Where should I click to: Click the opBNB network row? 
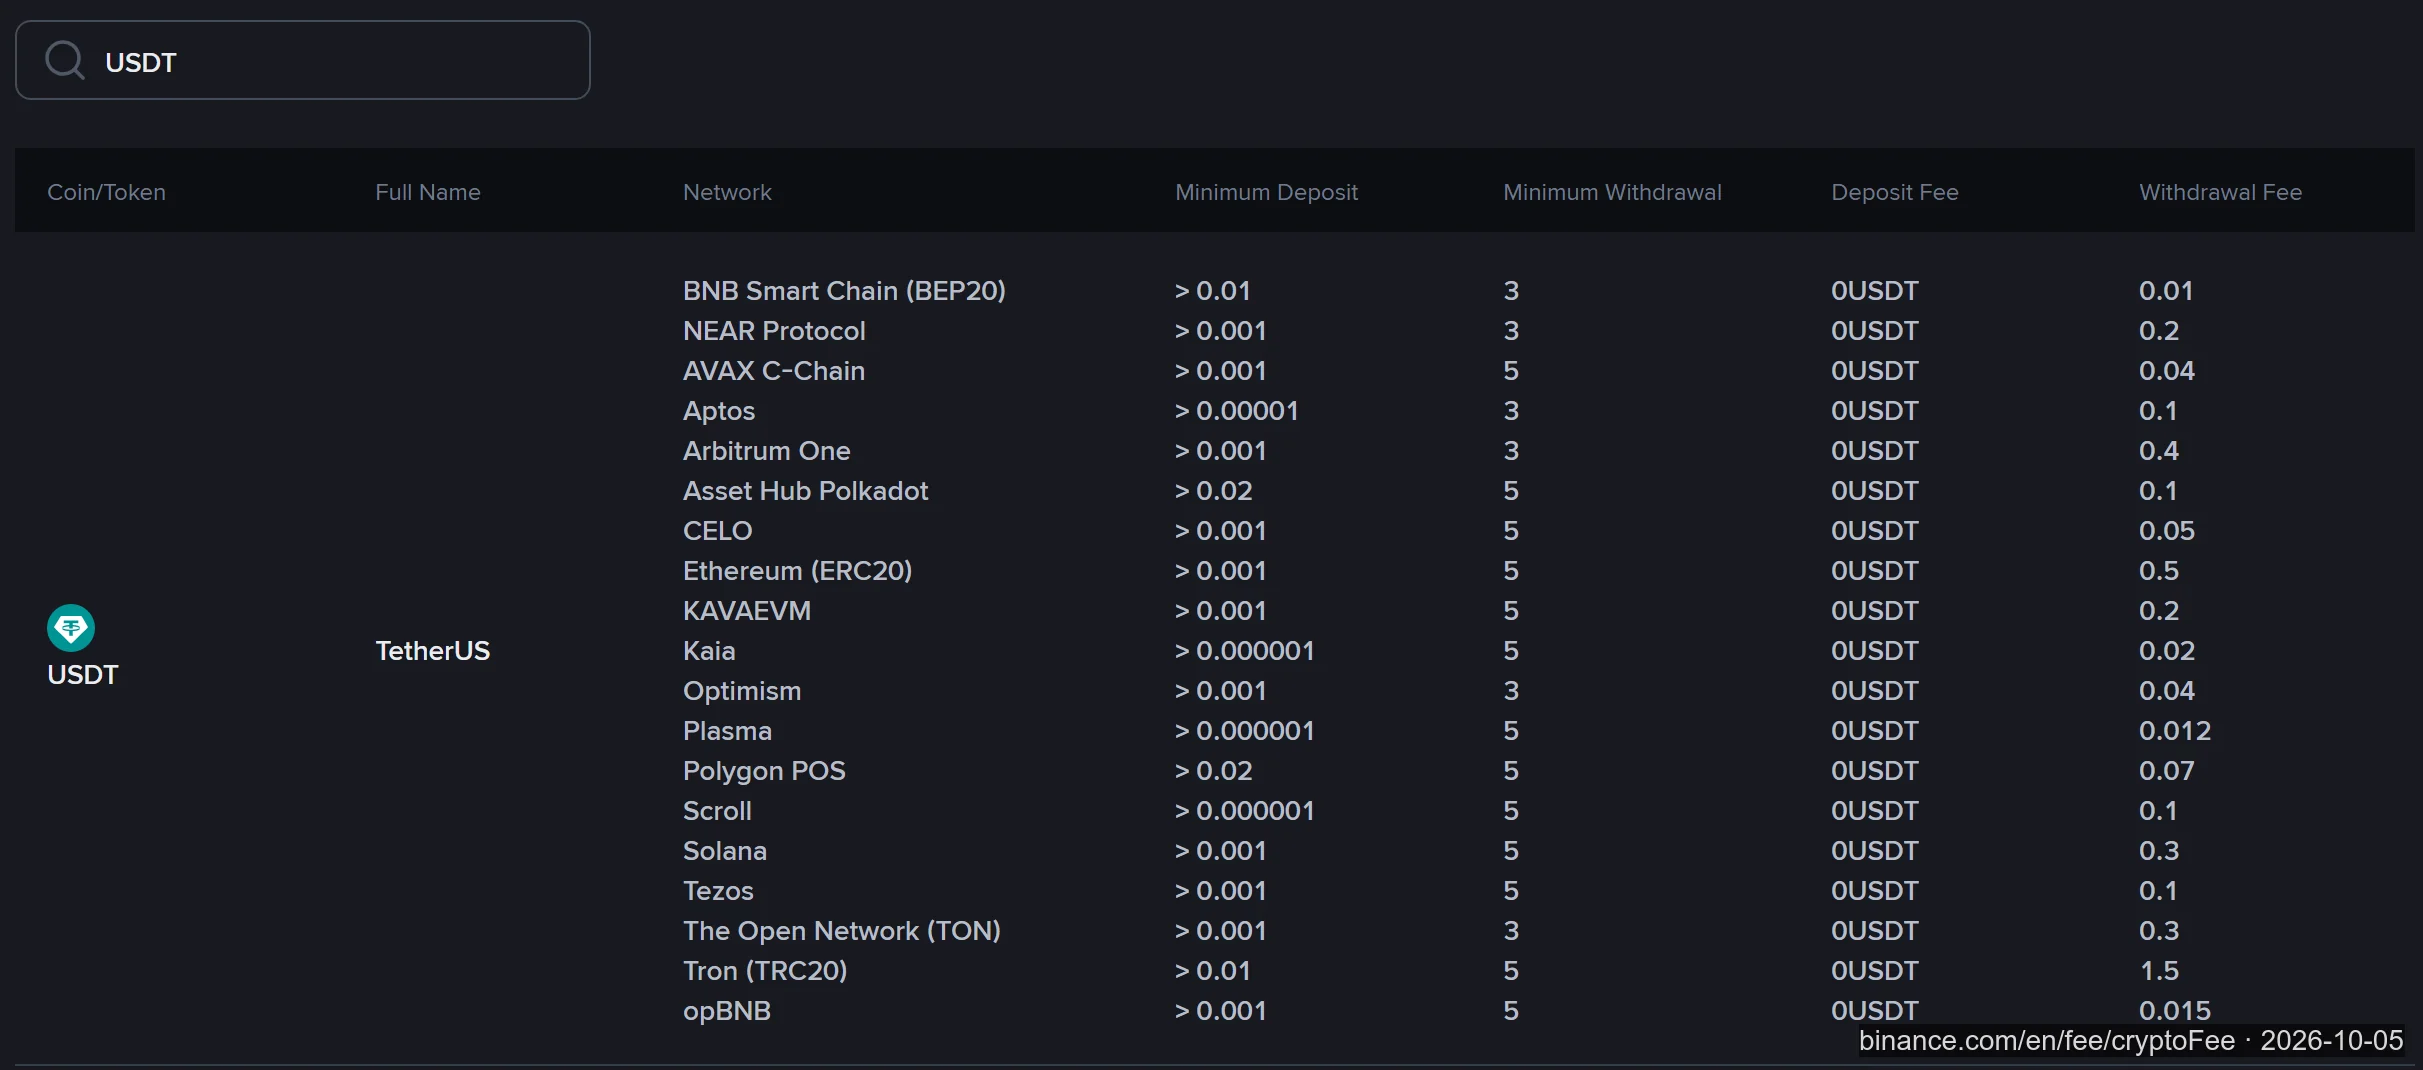coord(727,1011)
